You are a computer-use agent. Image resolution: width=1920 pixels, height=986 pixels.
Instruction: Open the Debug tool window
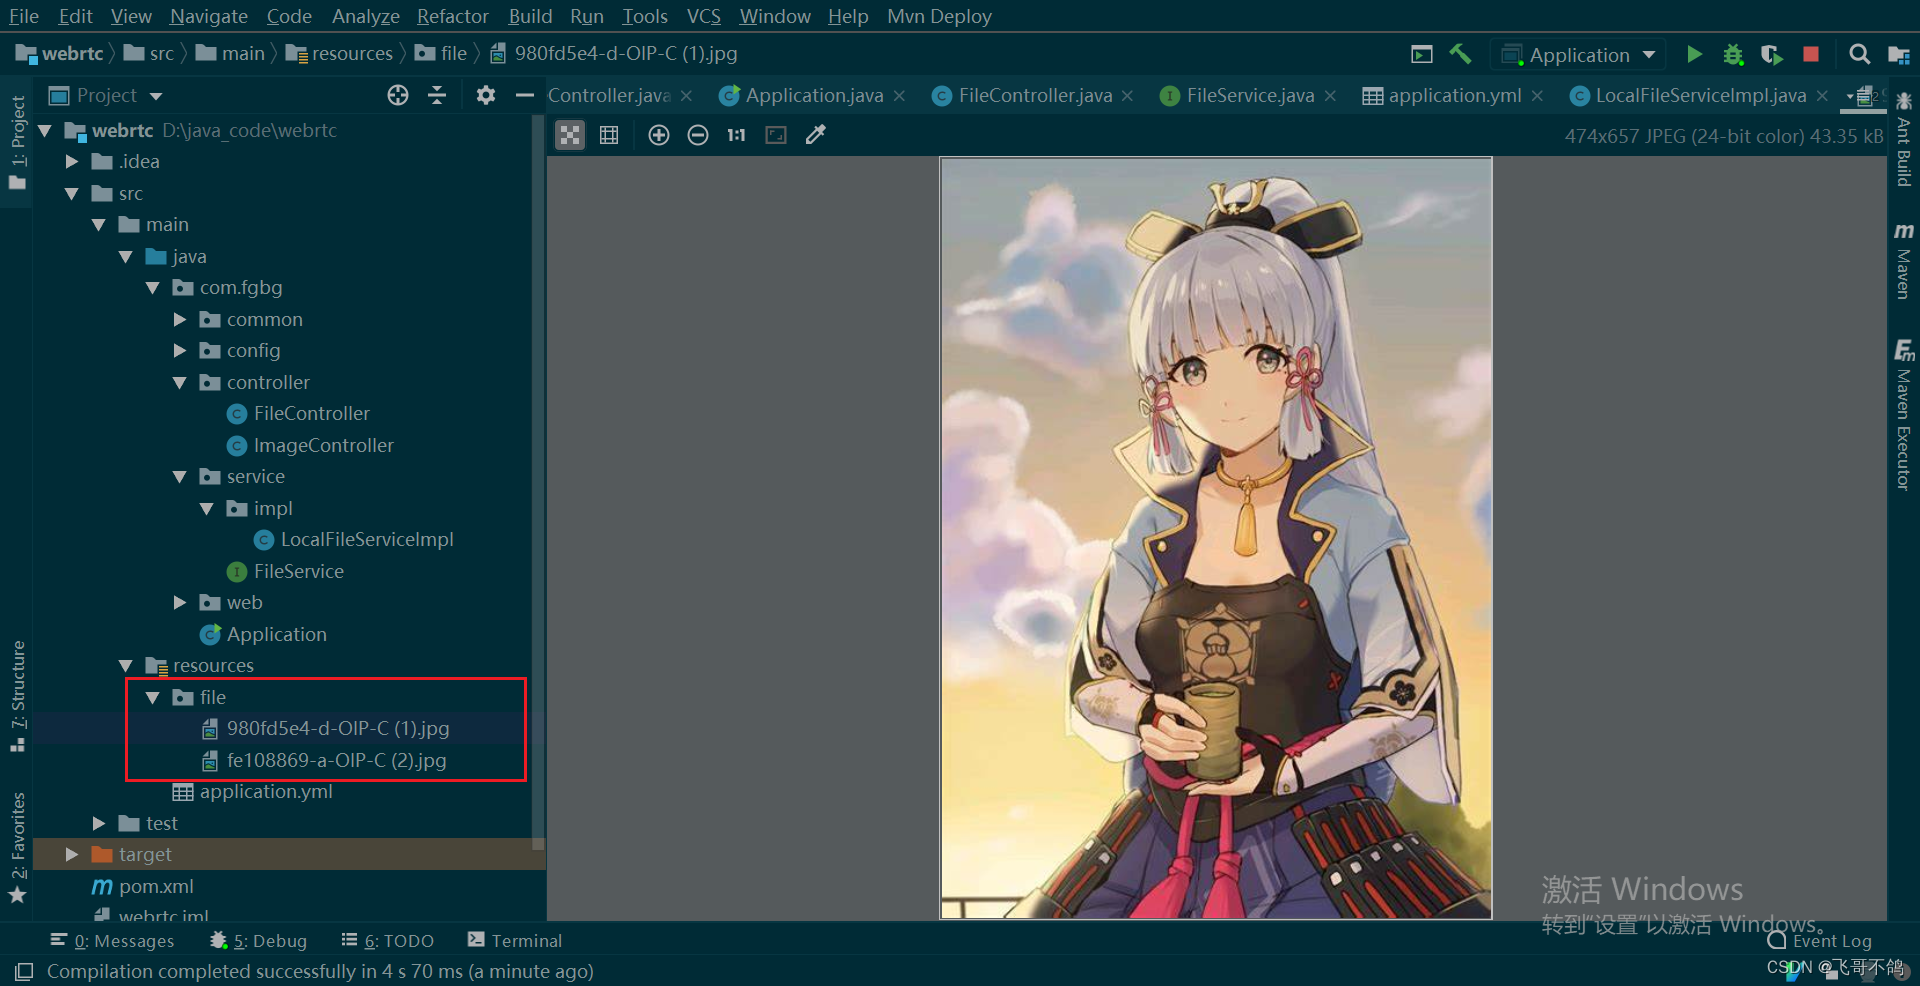tap(258, 941)
